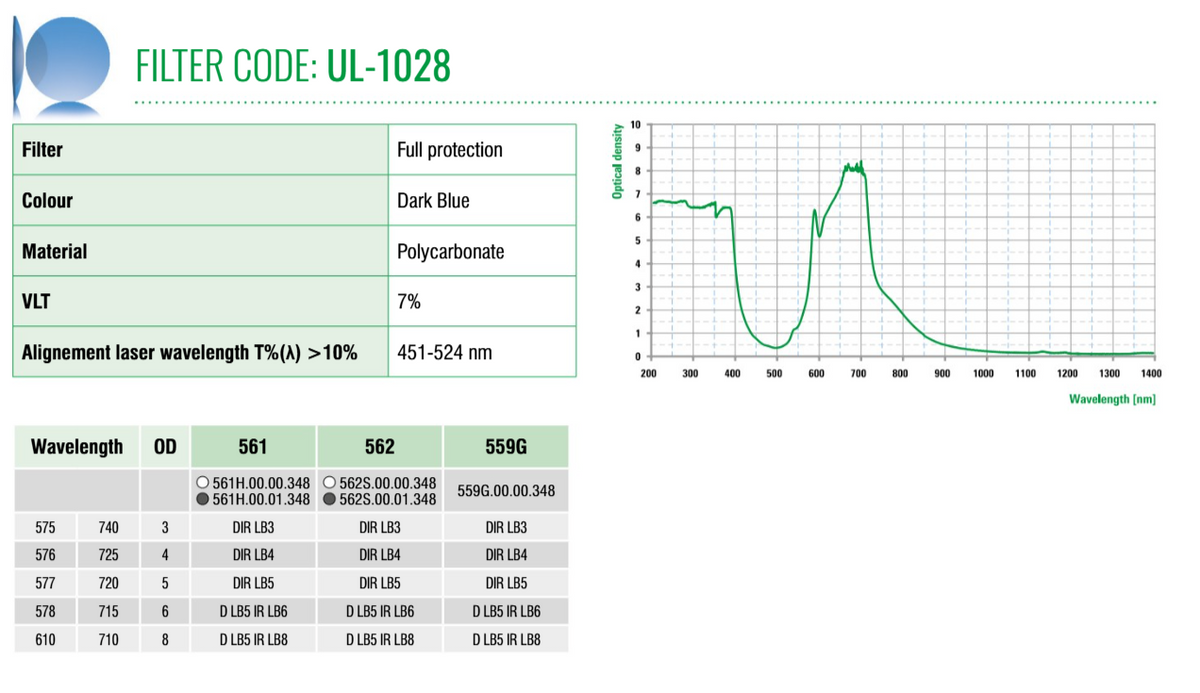Click the 'Wavelength' column header in lower table
1200x693 pixels.
coord(77,447)
